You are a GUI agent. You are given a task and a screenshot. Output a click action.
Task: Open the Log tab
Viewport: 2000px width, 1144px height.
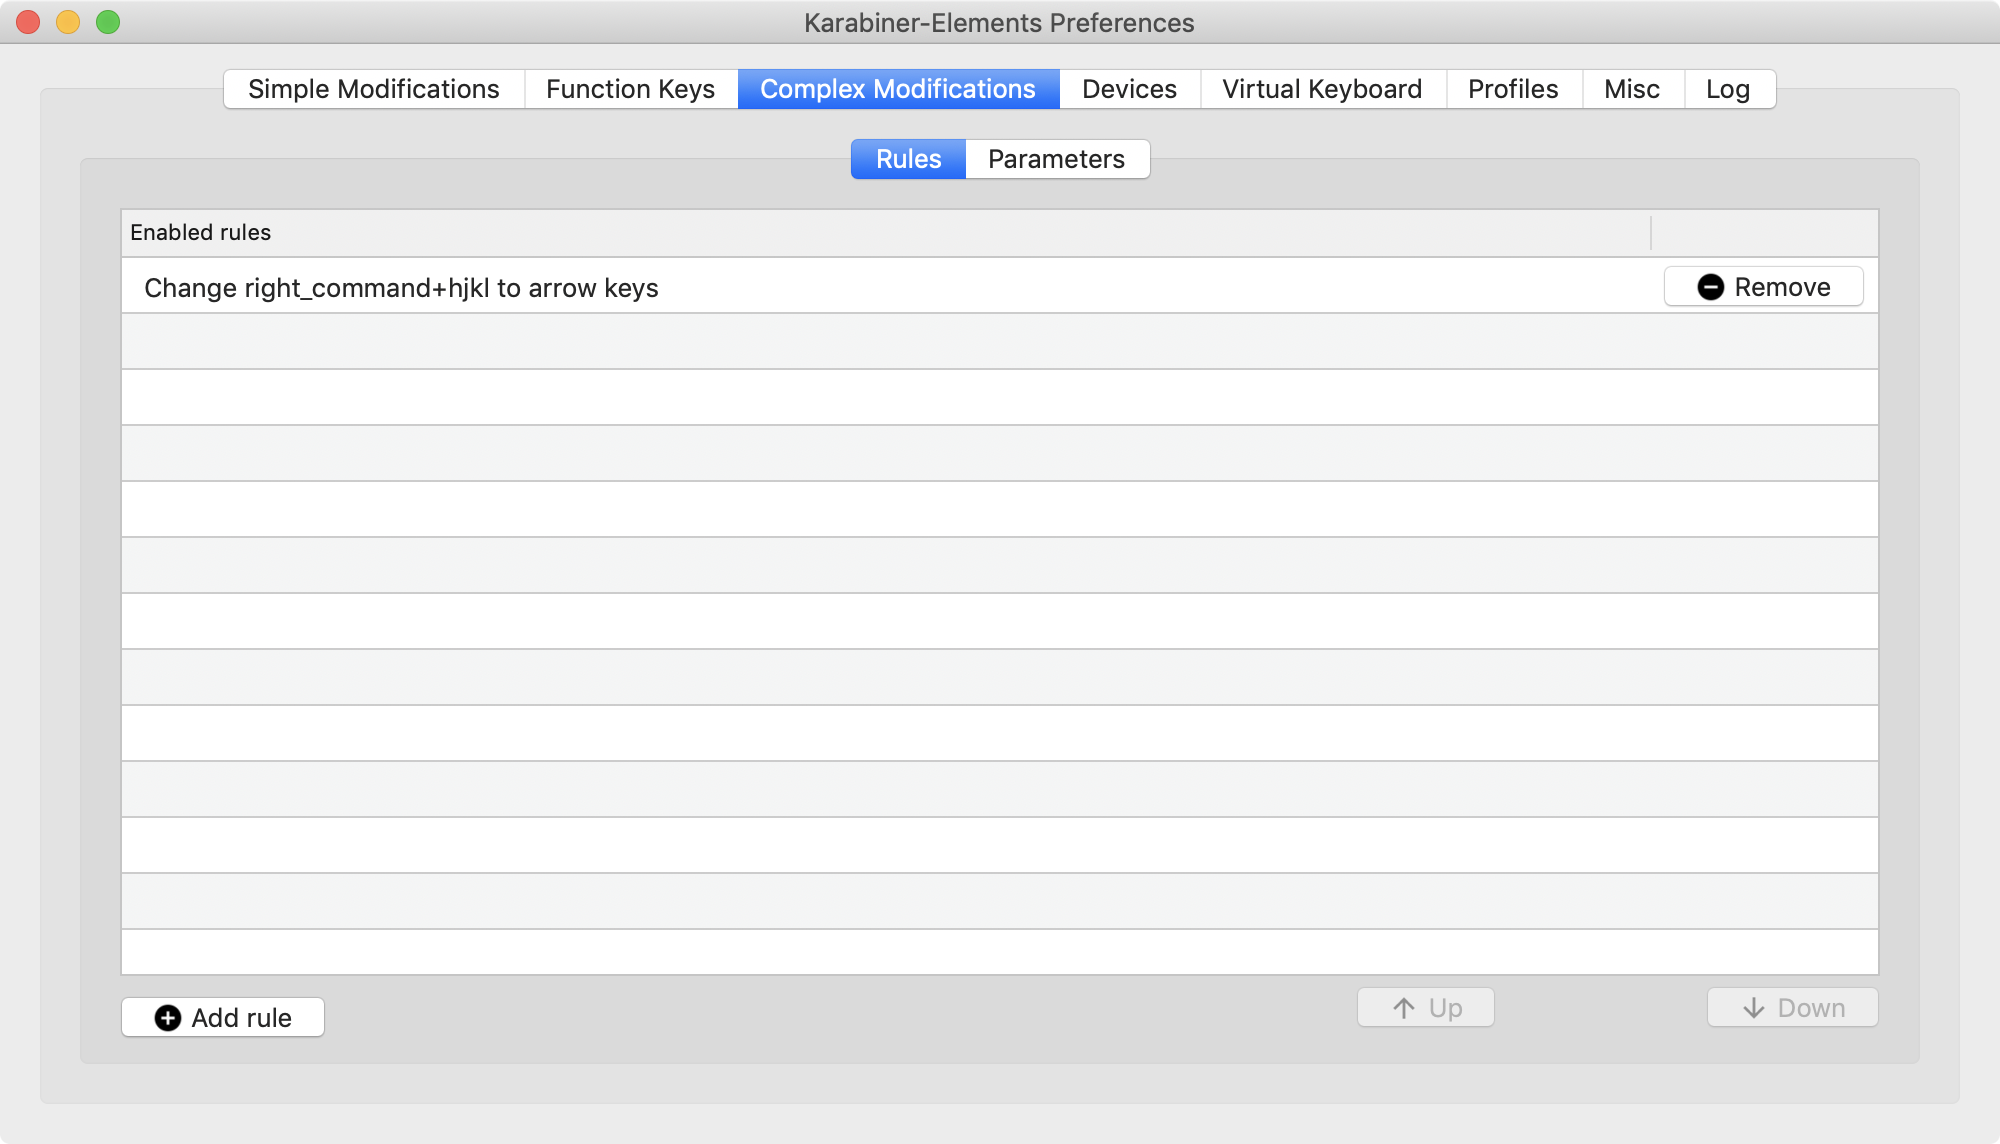click(1729, 89)
